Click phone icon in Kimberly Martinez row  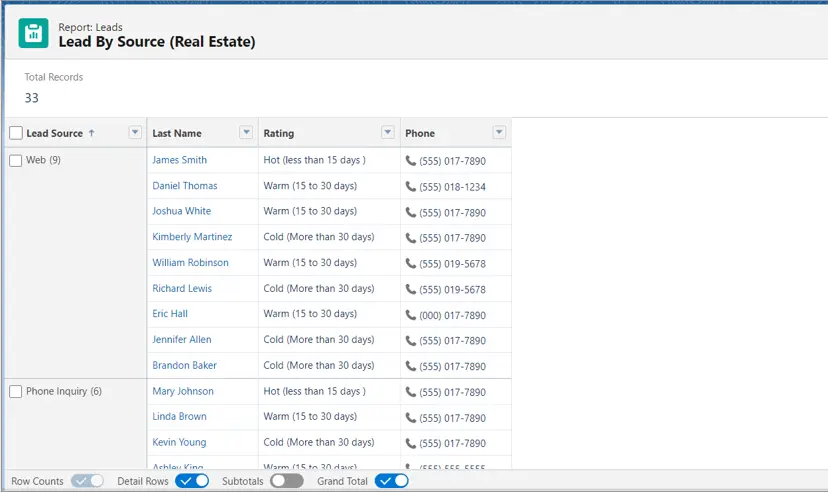coord(410,238)
